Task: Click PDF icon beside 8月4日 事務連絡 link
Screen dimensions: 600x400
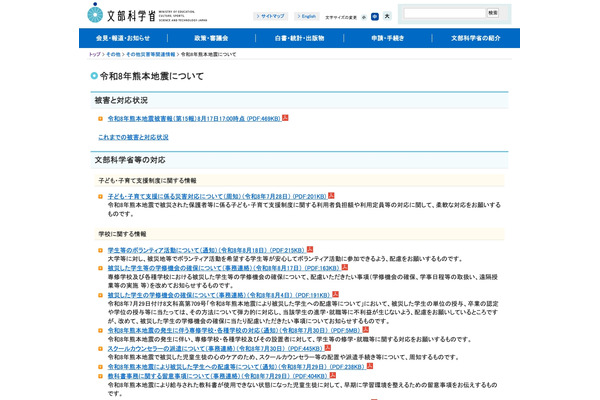Action: tap(336, 294)
